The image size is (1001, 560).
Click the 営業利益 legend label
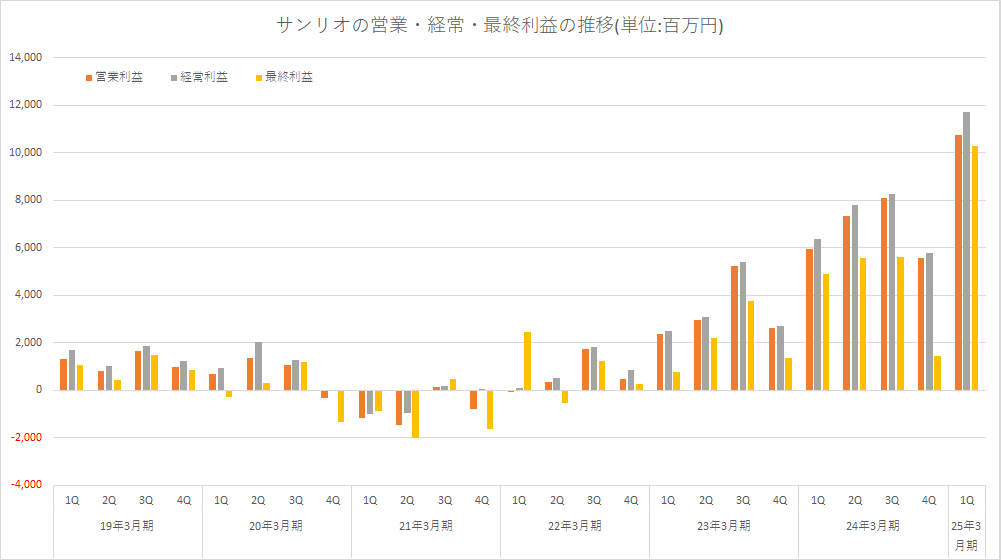(119, 77)
